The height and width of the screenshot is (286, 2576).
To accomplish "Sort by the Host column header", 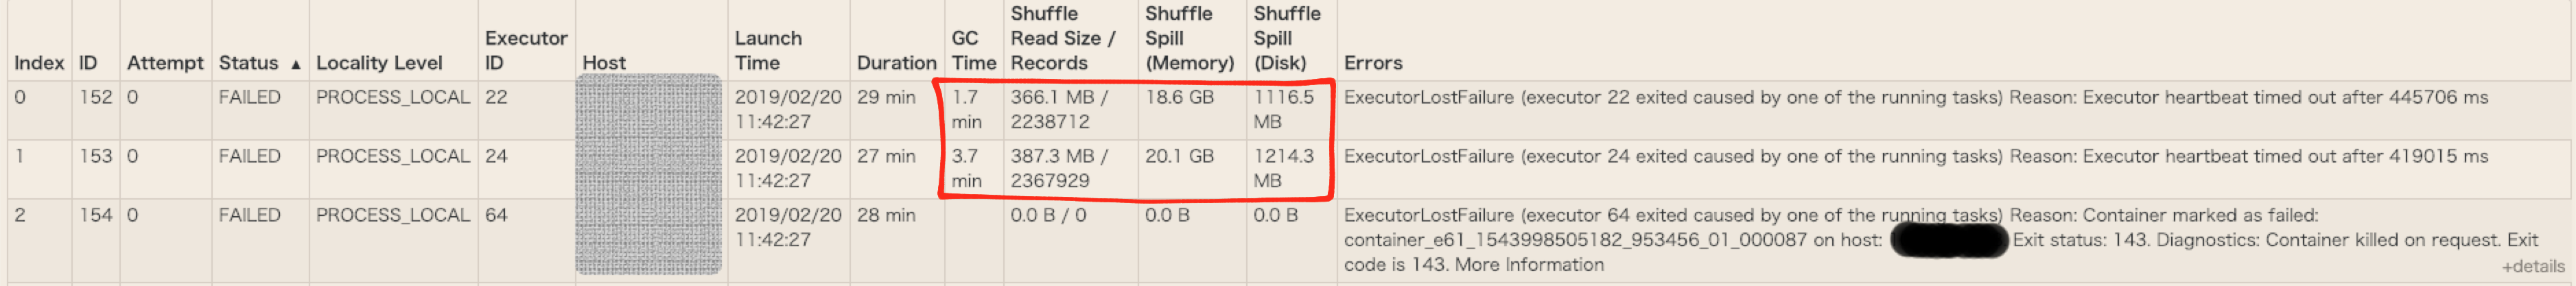I will point(604,63).
